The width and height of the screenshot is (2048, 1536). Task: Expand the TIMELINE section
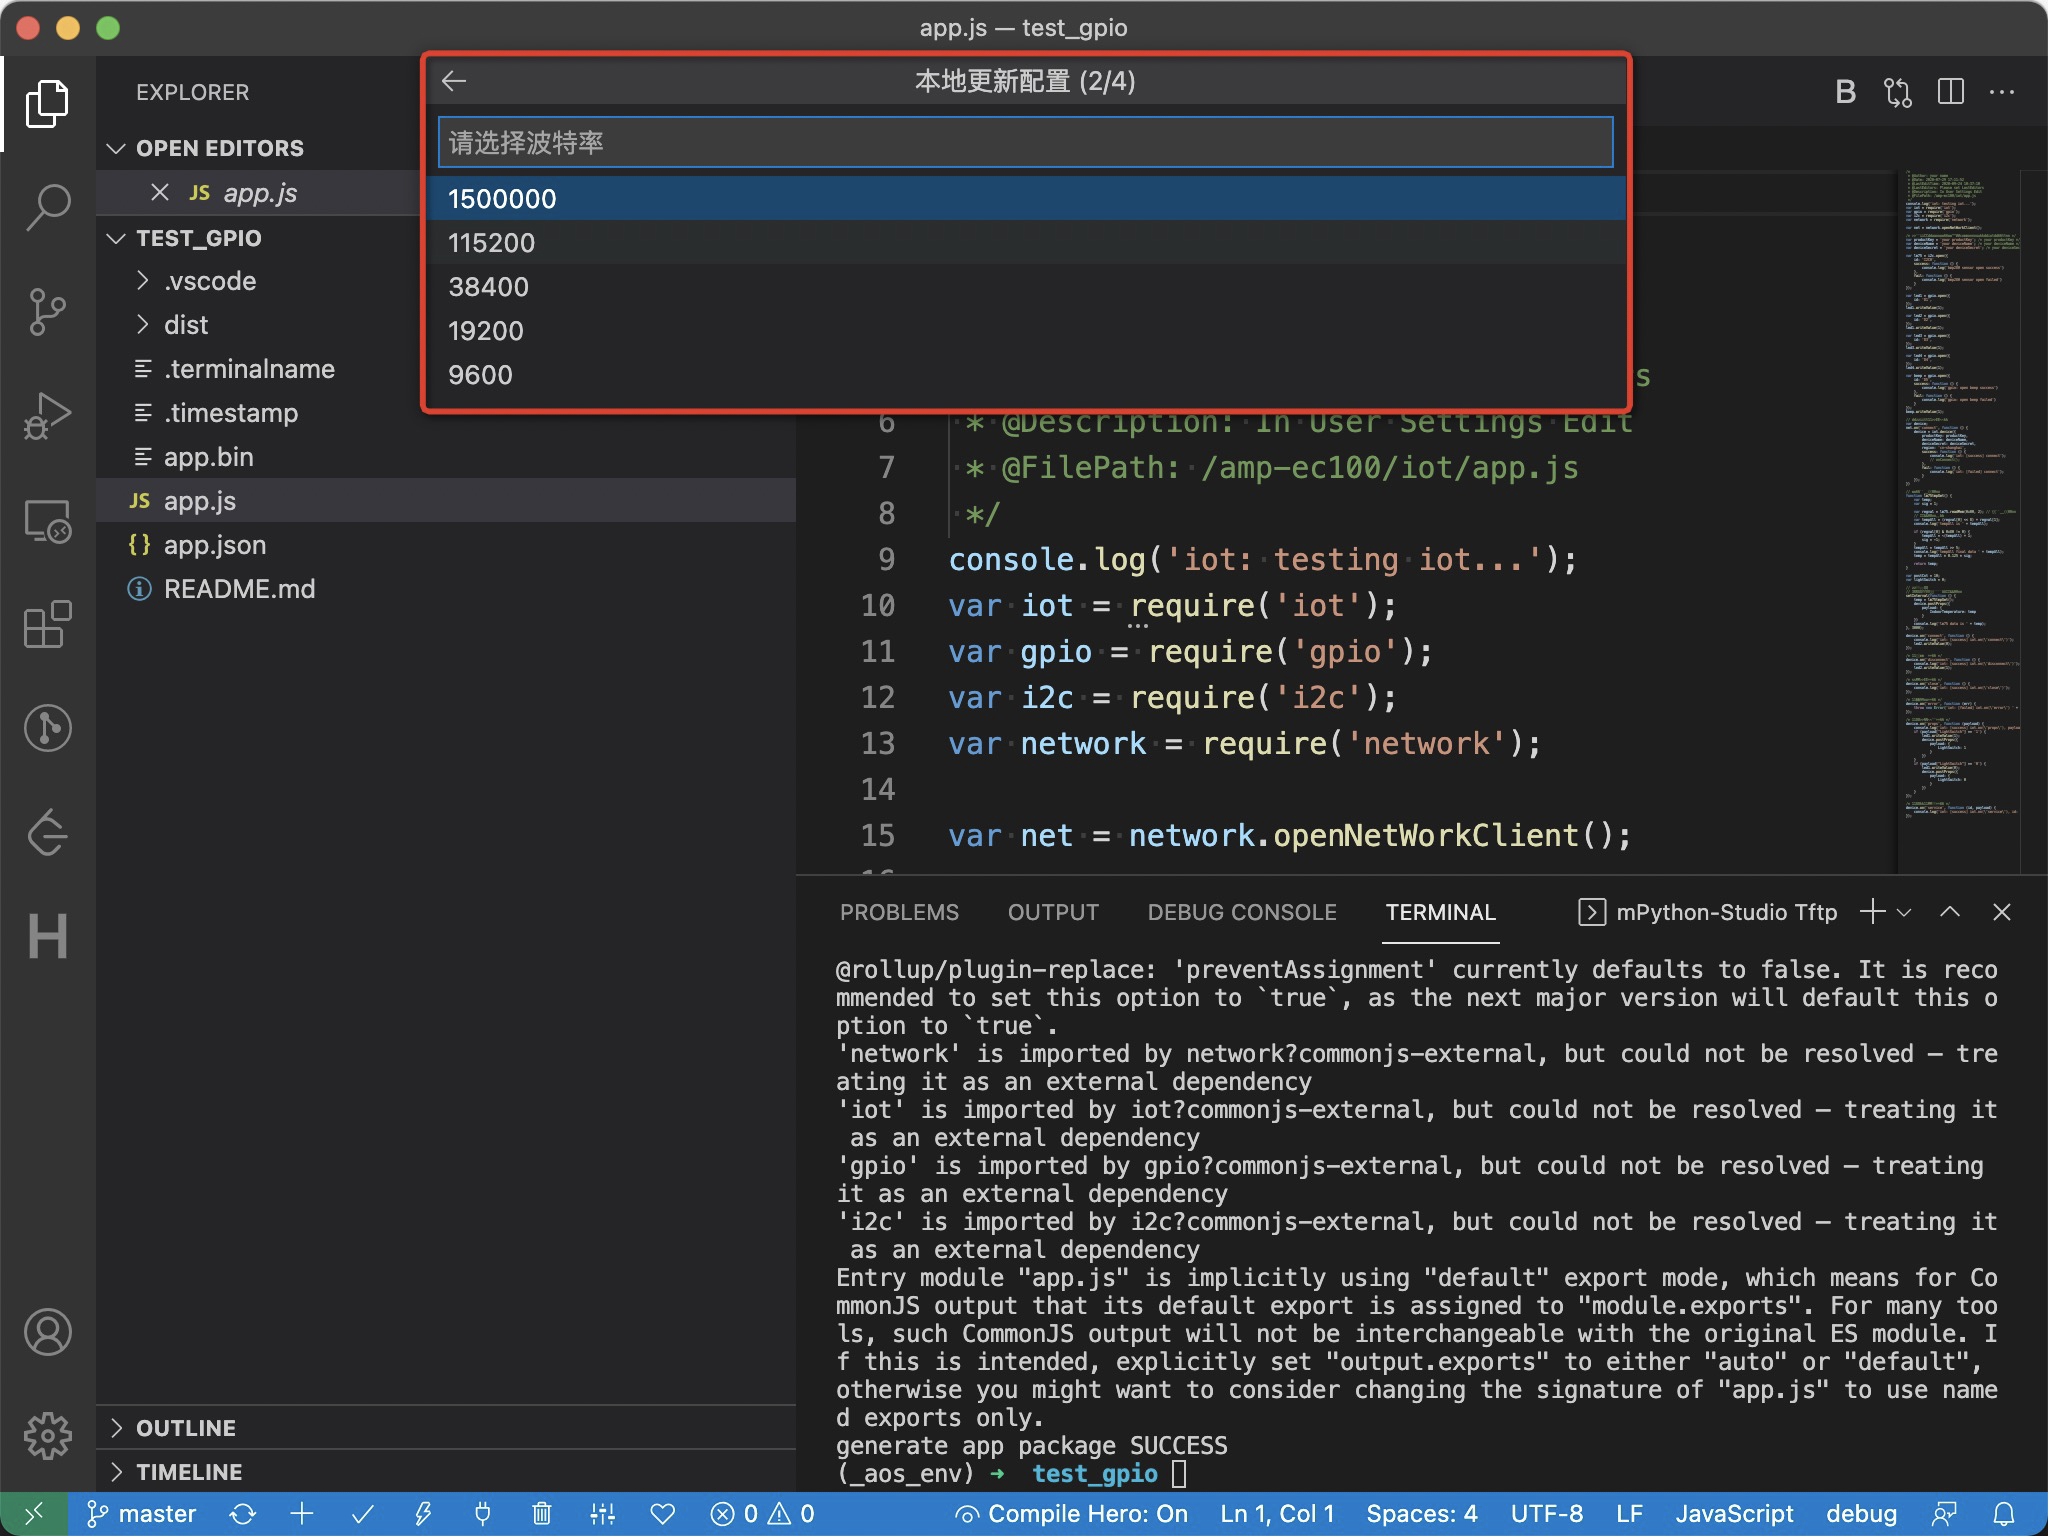pos(116,1472)
